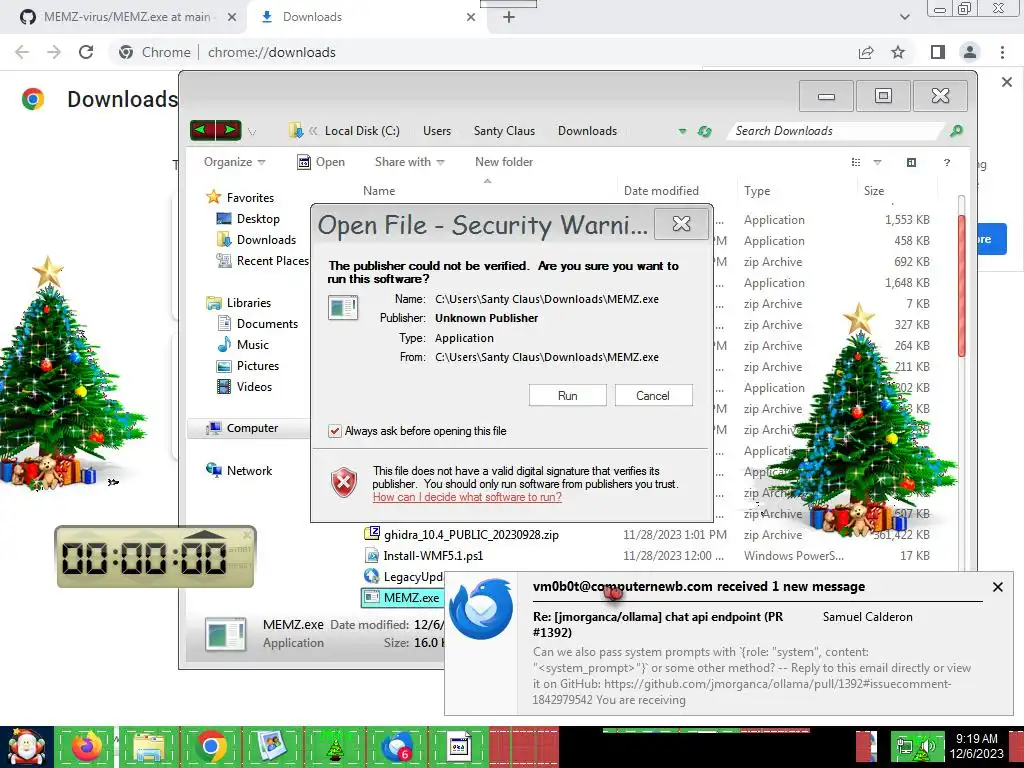1024x768 pixels.
Task: Open 'How can I decide what software to run?' link
Action: pyautogui.click(x=467, y=497)
